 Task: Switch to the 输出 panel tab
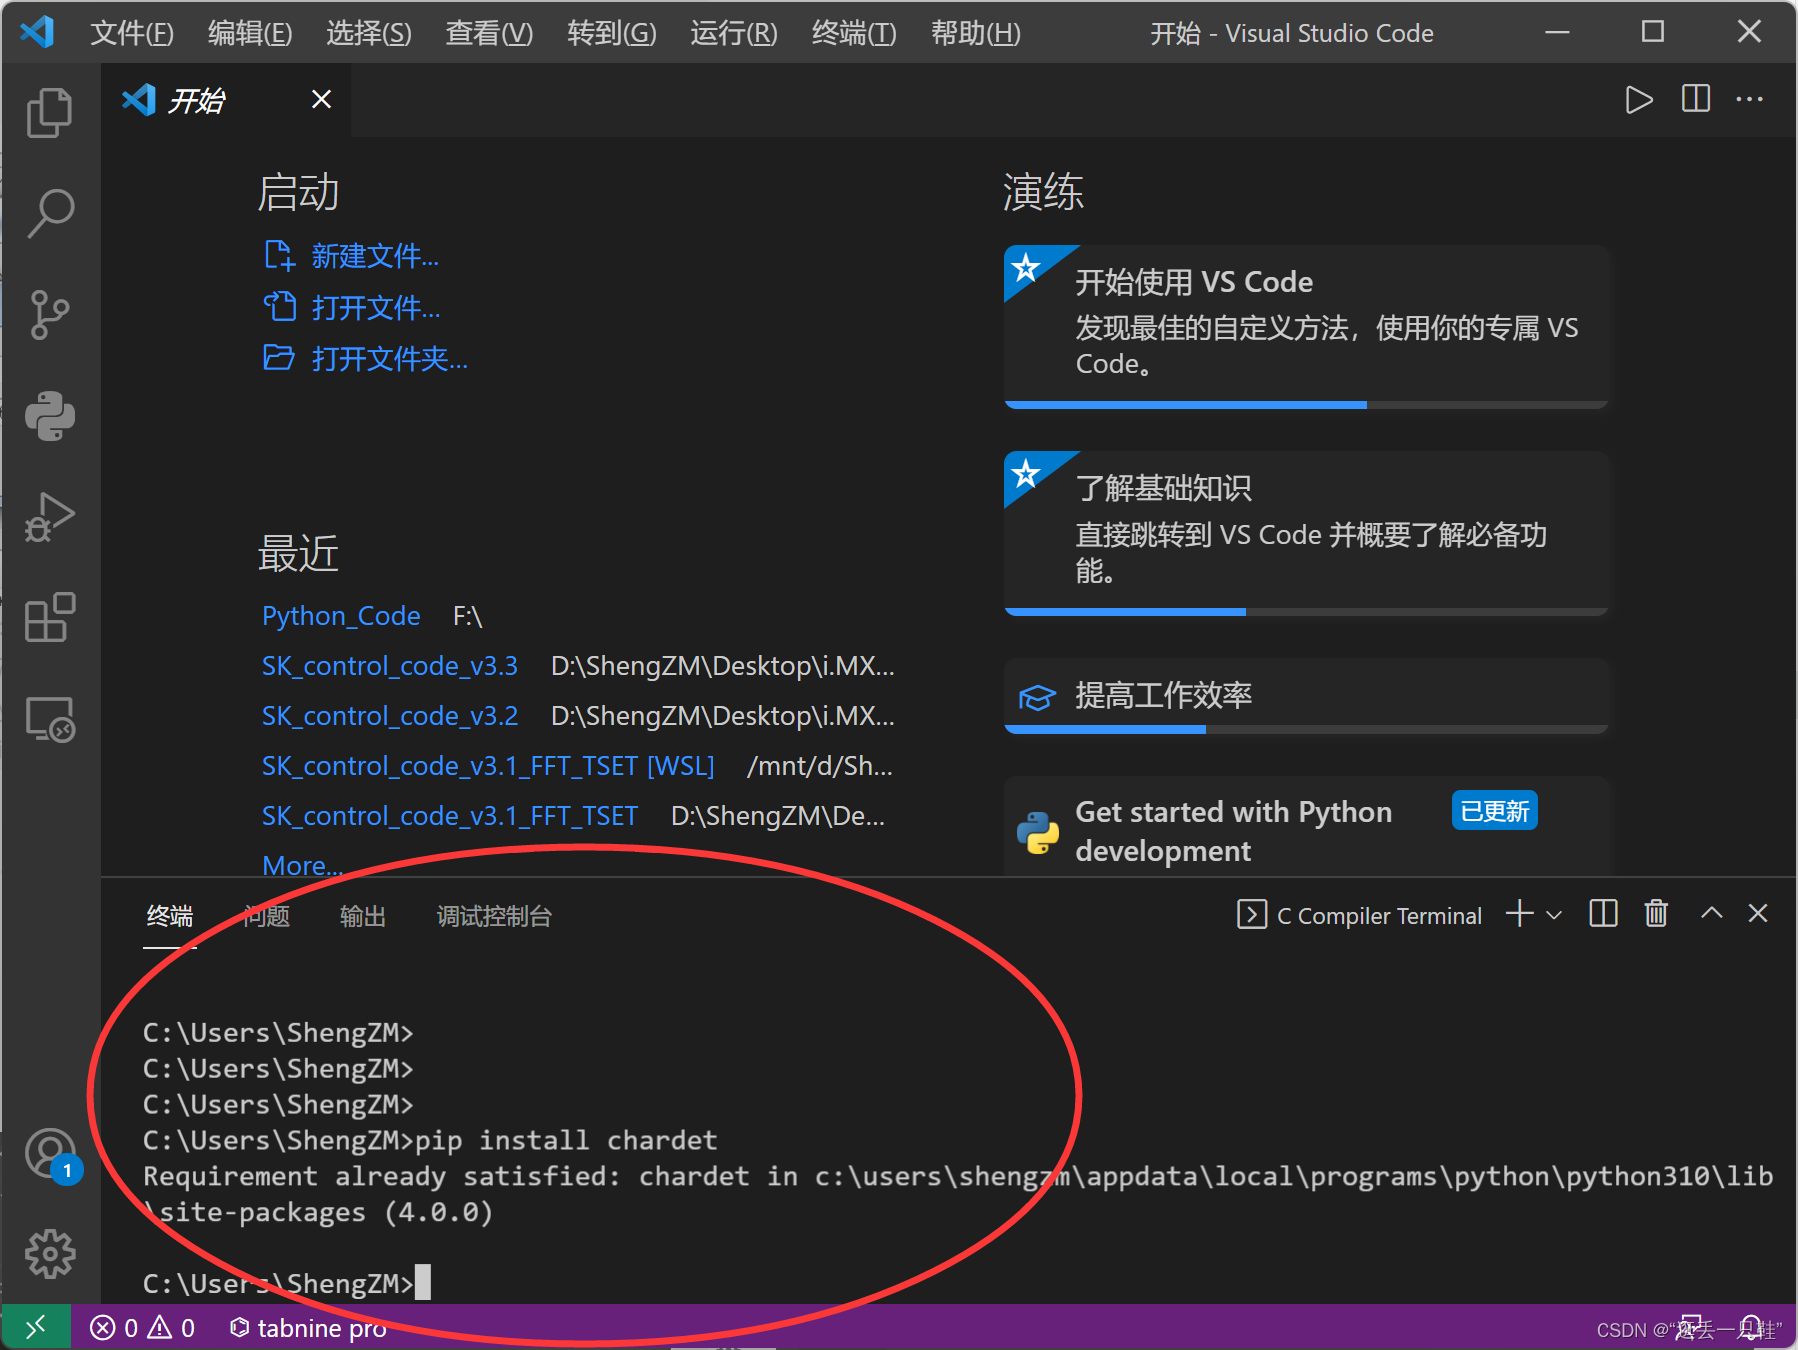(363, 916)
